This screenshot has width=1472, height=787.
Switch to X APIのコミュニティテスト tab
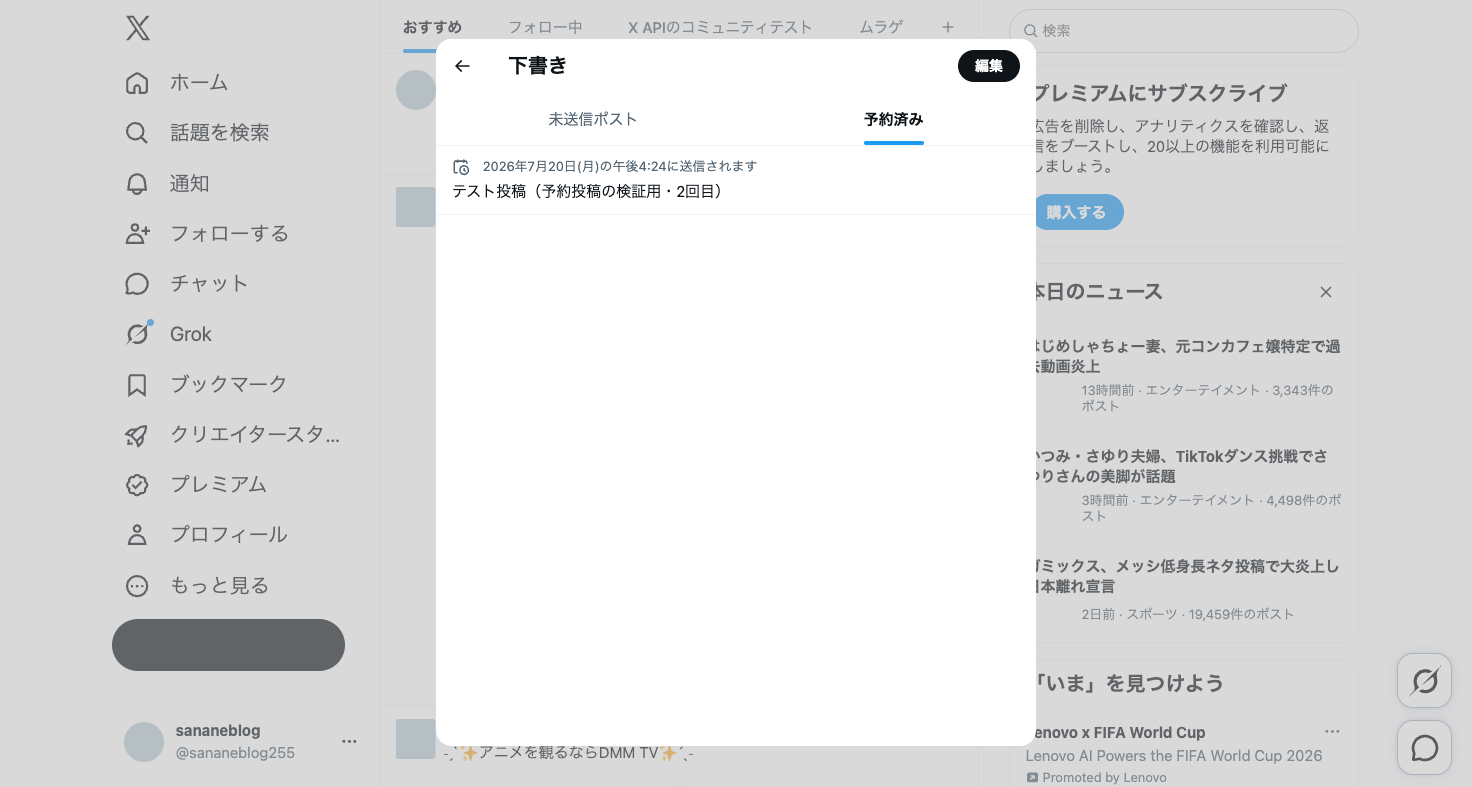coord(720,27)
